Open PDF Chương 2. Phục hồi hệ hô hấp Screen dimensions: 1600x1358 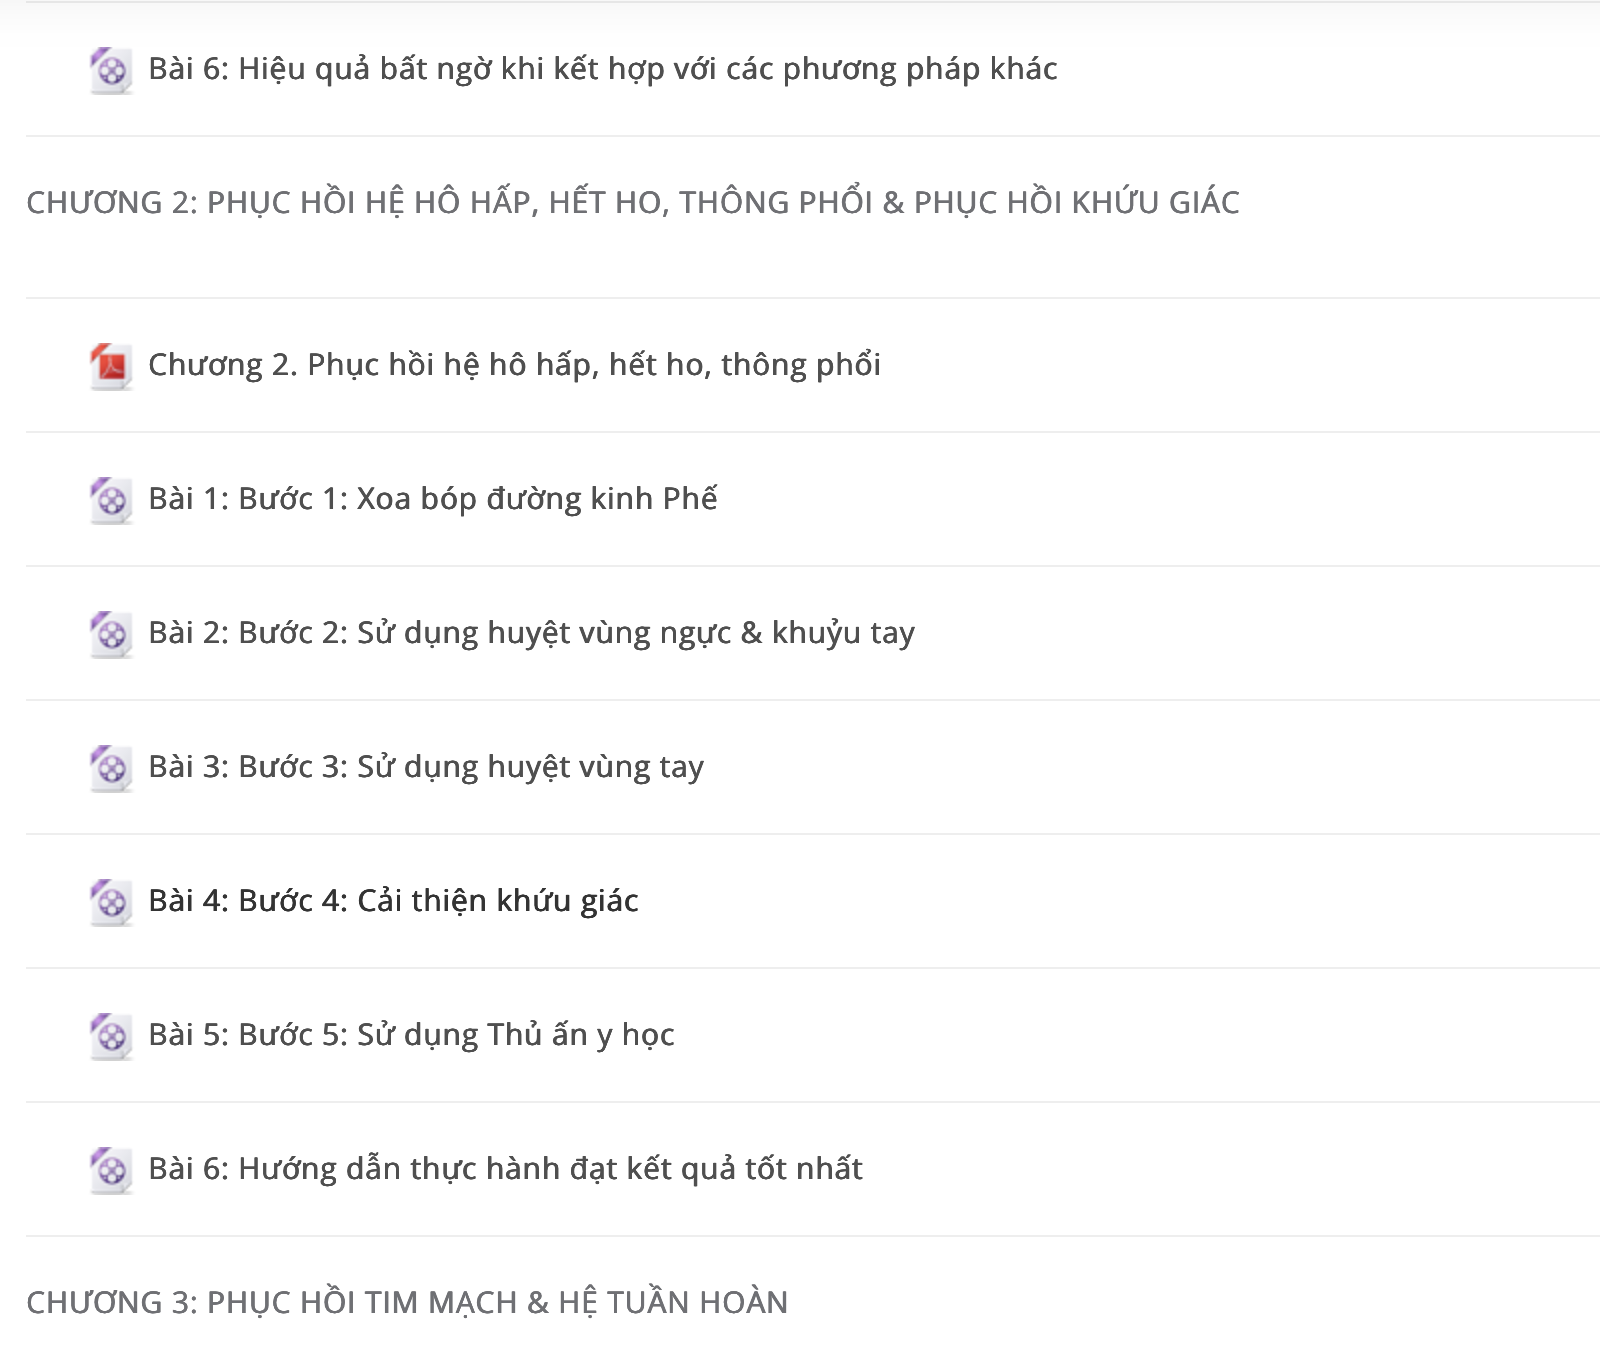pyautogui.click(x=514, y=365)
